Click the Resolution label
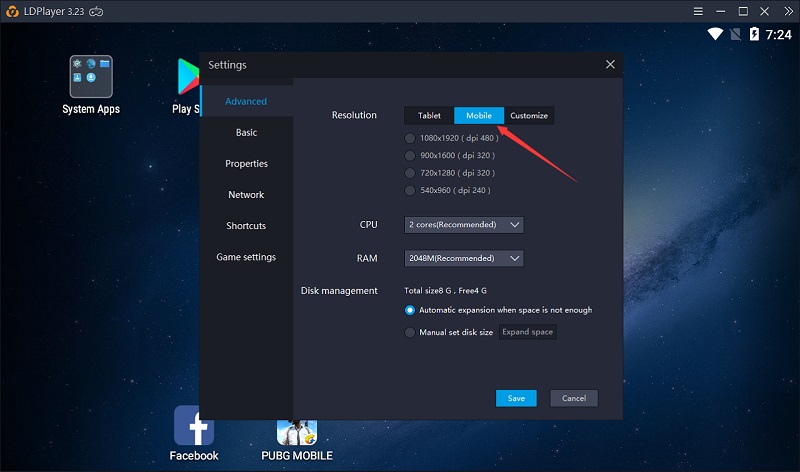Image resolution: width=800 pixels, height=472 pixels. (354, 115)
